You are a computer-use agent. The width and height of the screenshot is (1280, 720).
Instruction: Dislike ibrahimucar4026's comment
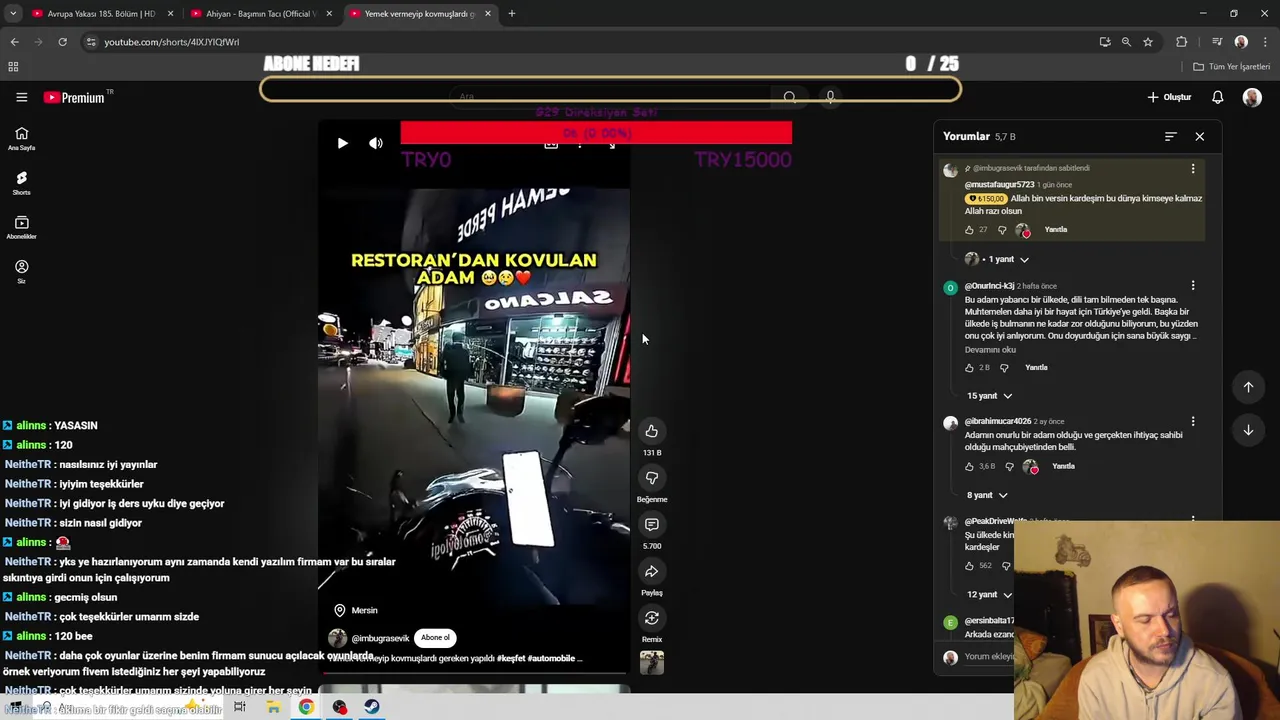pos(1009,466)
